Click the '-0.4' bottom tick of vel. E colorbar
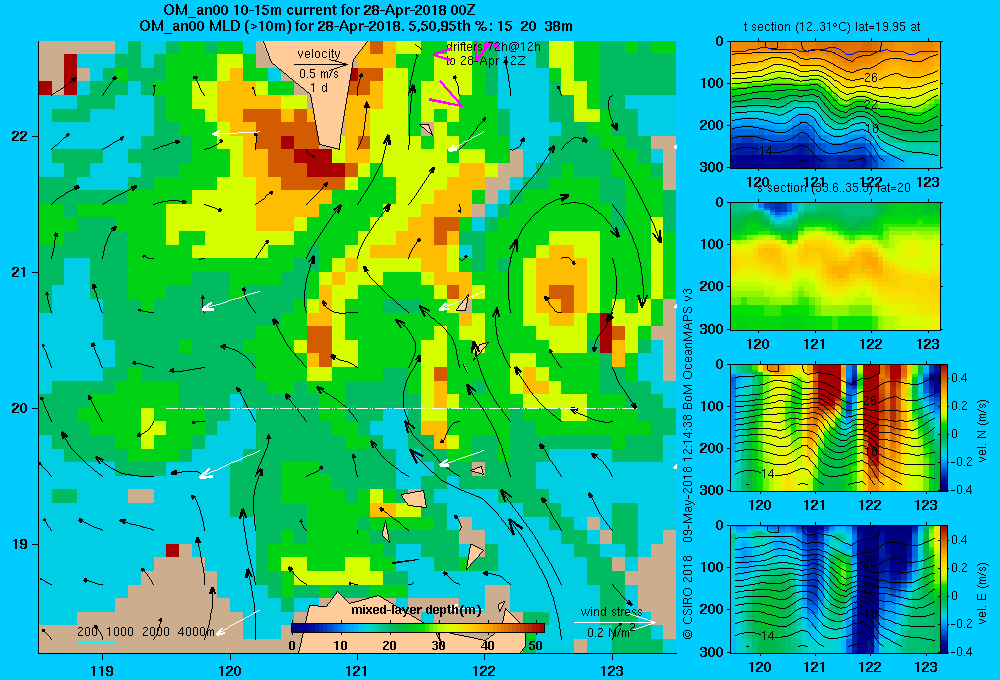 tap(961, 651)
